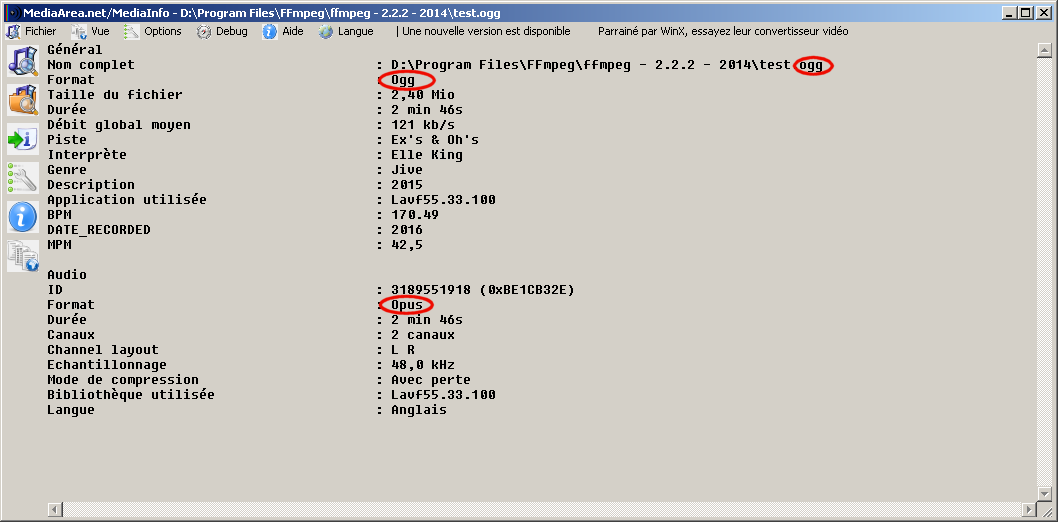Click the Description value '2015'
1058x522 pixels.
tap(407, 185)
